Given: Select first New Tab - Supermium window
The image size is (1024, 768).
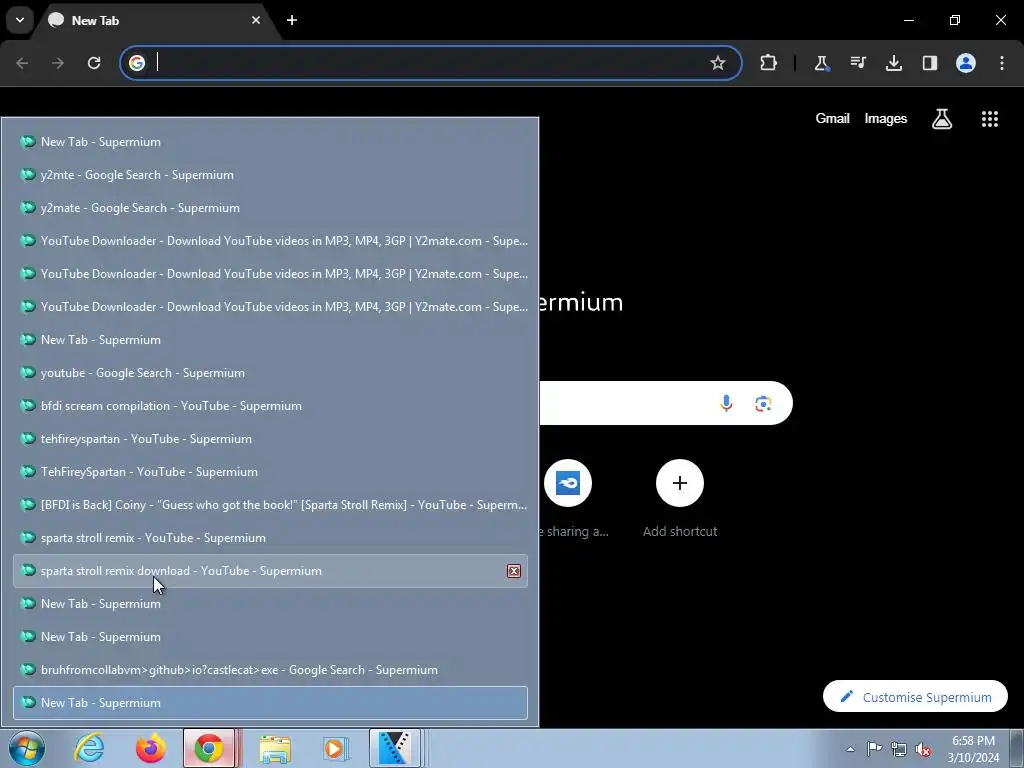Looking at the screenshot, I should click(x=270, y=142).
